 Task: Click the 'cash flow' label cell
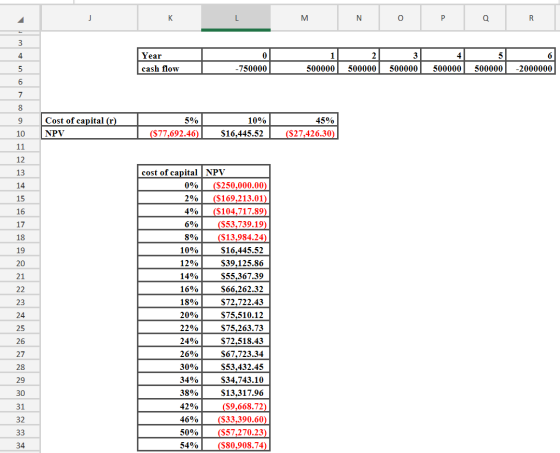pyautogui.click(x=170, y=68)
